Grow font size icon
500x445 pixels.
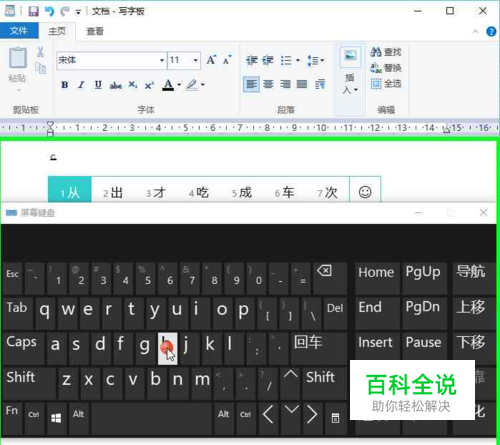(211, 60)
